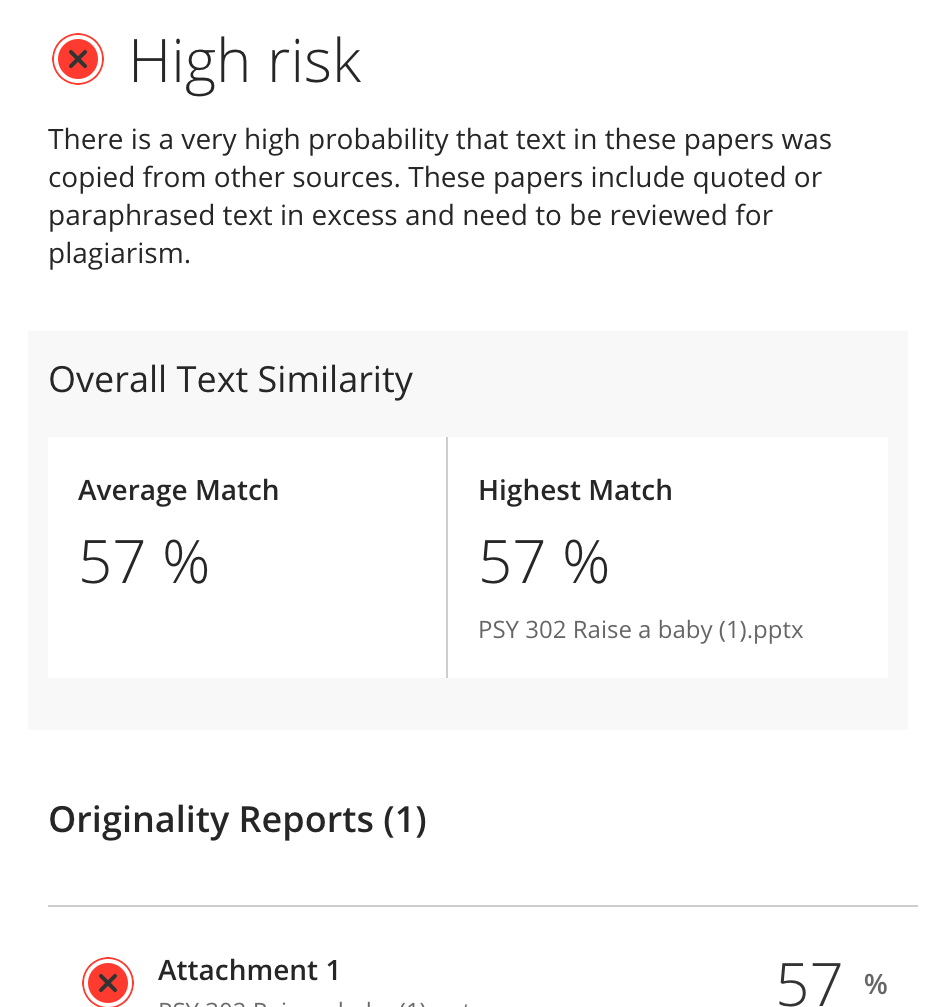
Task: Click the gray Overall Text Similarity panel background
Action: click(x=468, y=703)
